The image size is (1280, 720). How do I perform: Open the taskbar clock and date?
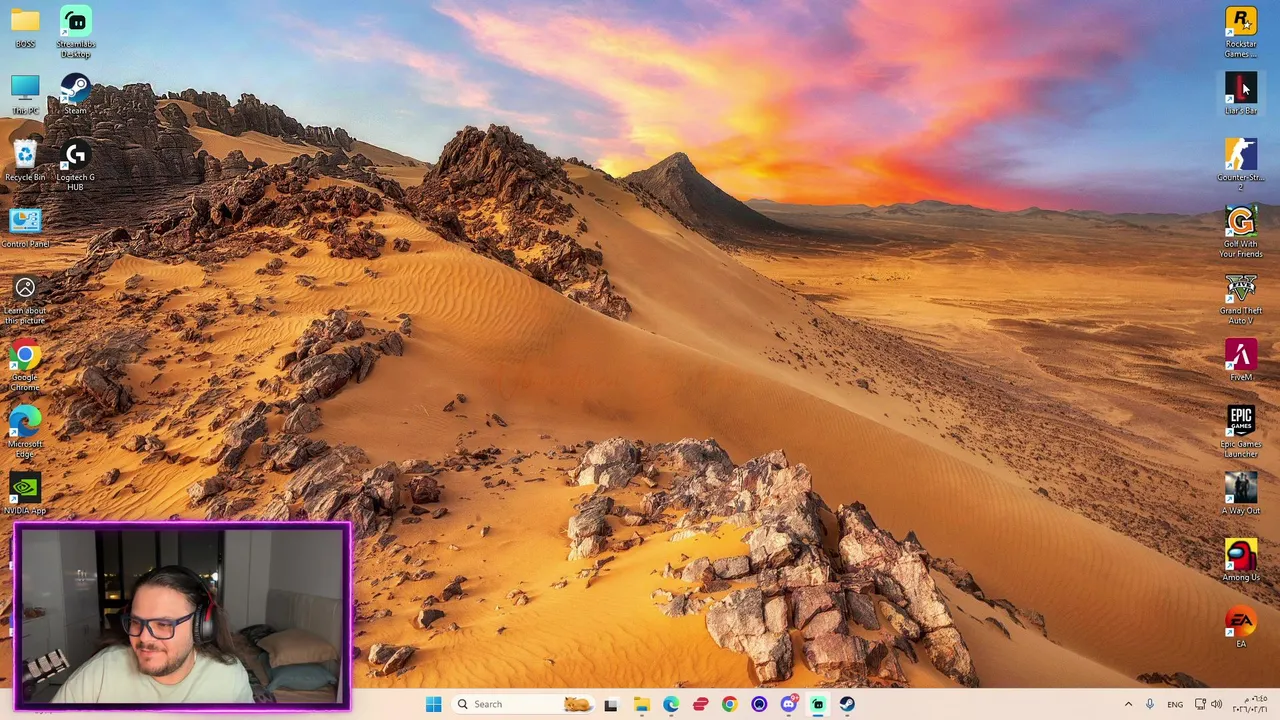click(1251, 704)
